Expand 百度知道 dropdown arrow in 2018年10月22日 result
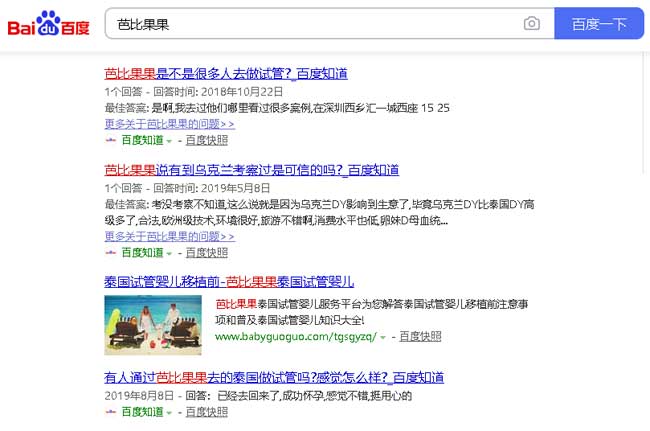 (x=169, y=141)
